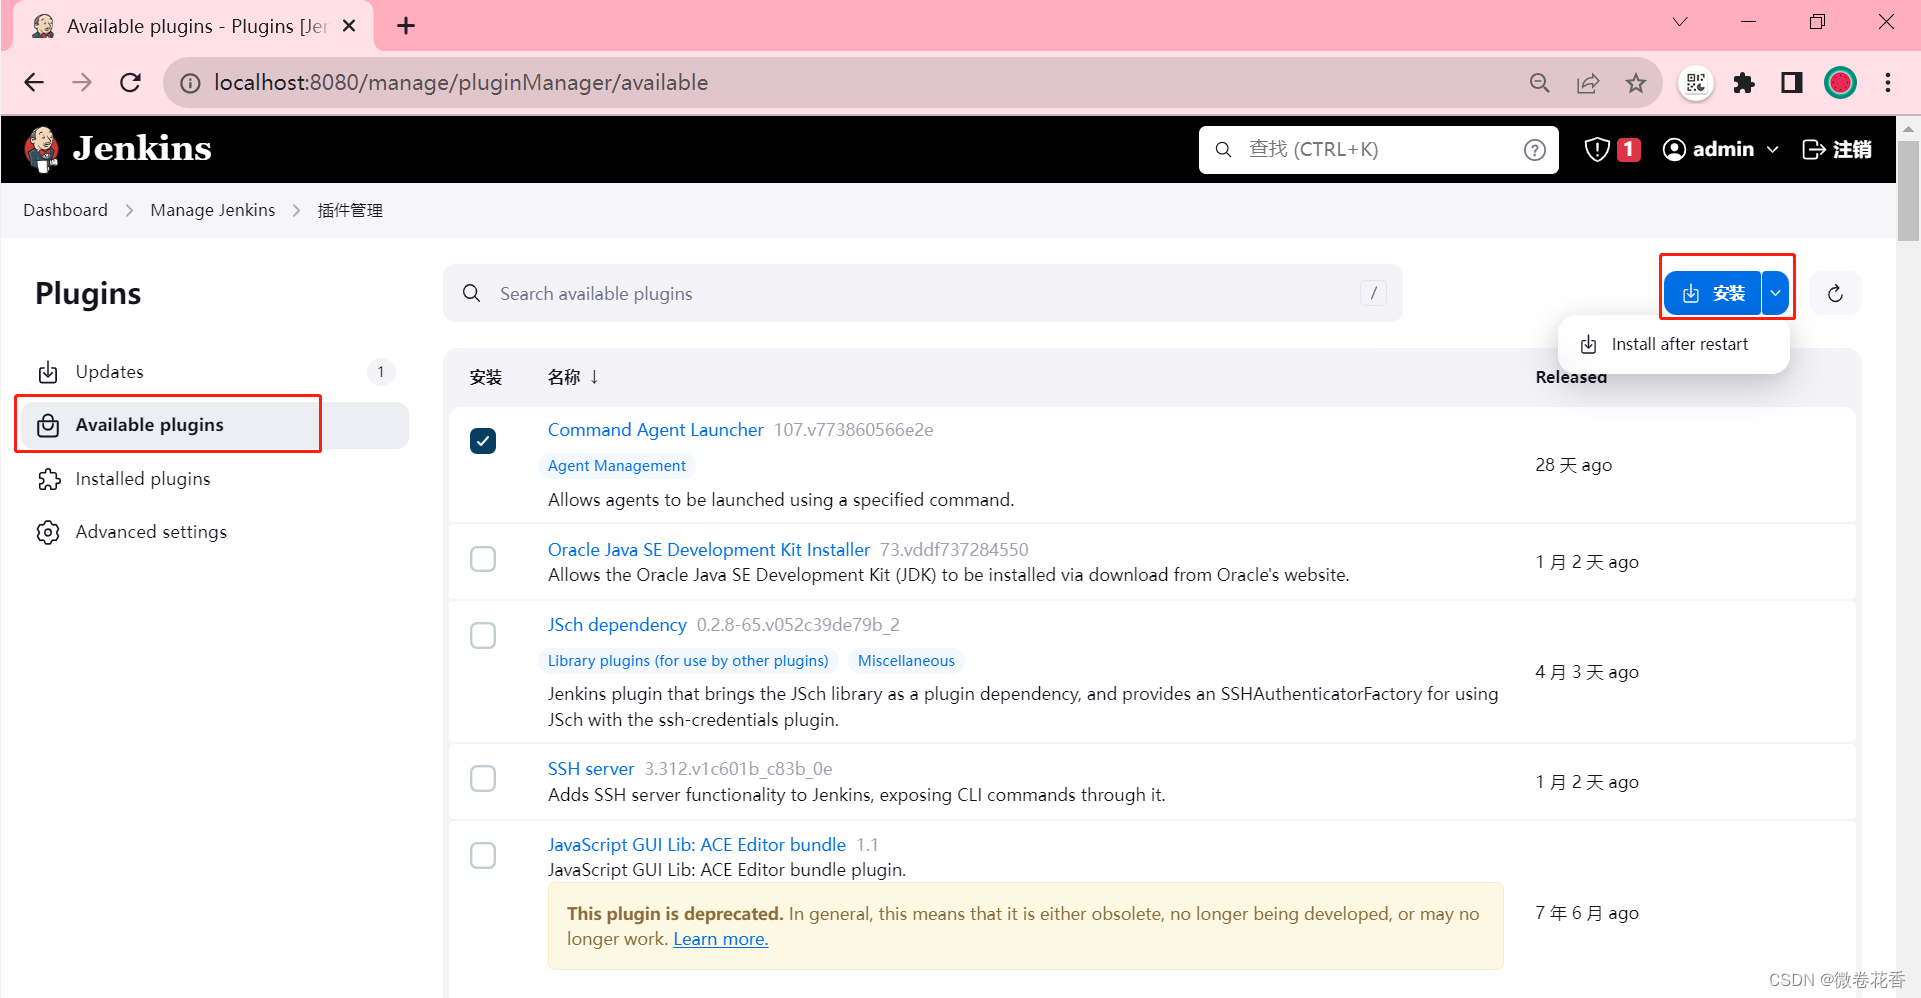Sort by 名称 column header
The width and height of the screenshot is (1921, 998).
coord(573,377)
